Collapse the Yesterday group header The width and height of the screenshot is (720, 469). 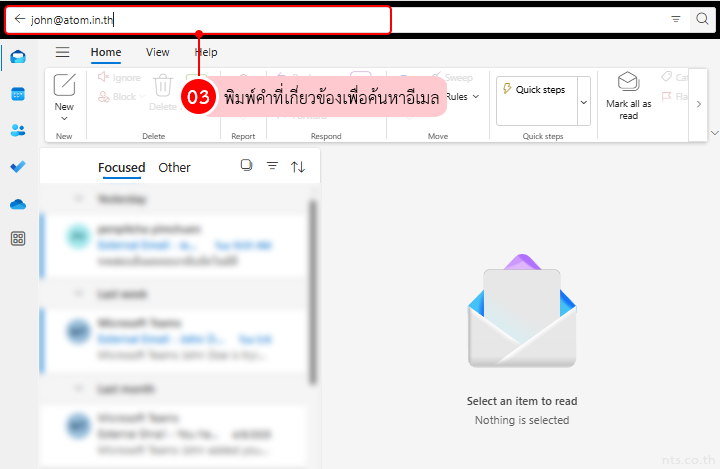coord(79,198)
